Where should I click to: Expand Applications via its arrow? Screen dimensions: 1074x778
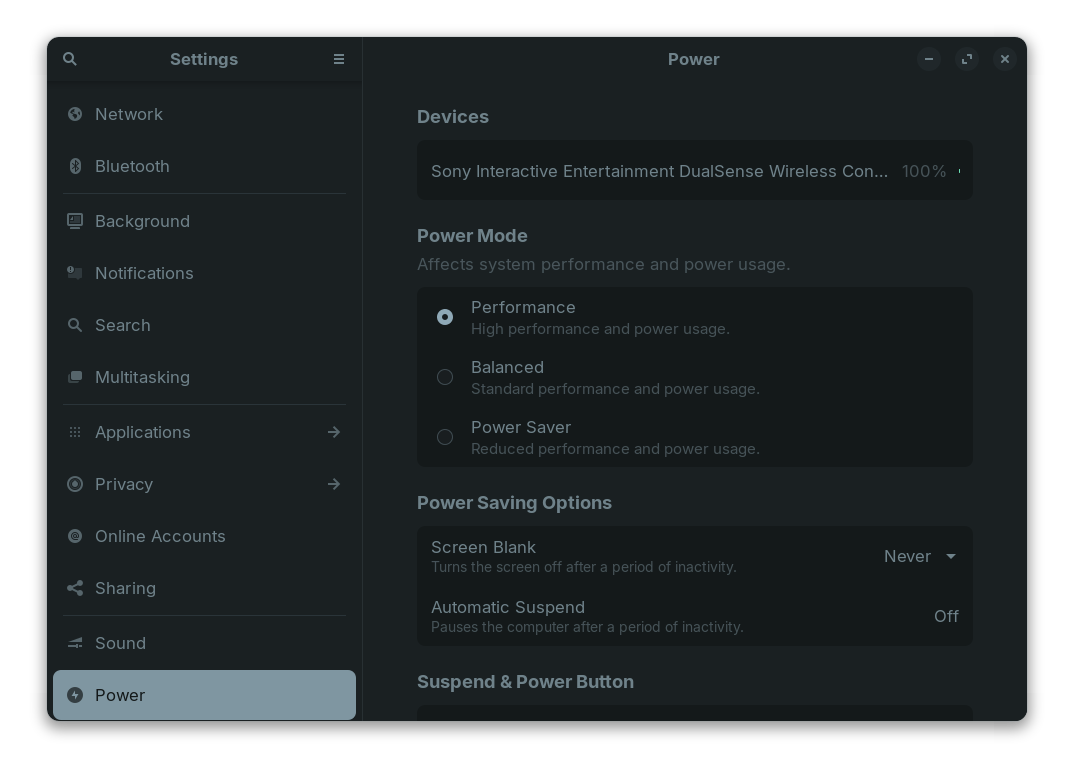point(334,432)
